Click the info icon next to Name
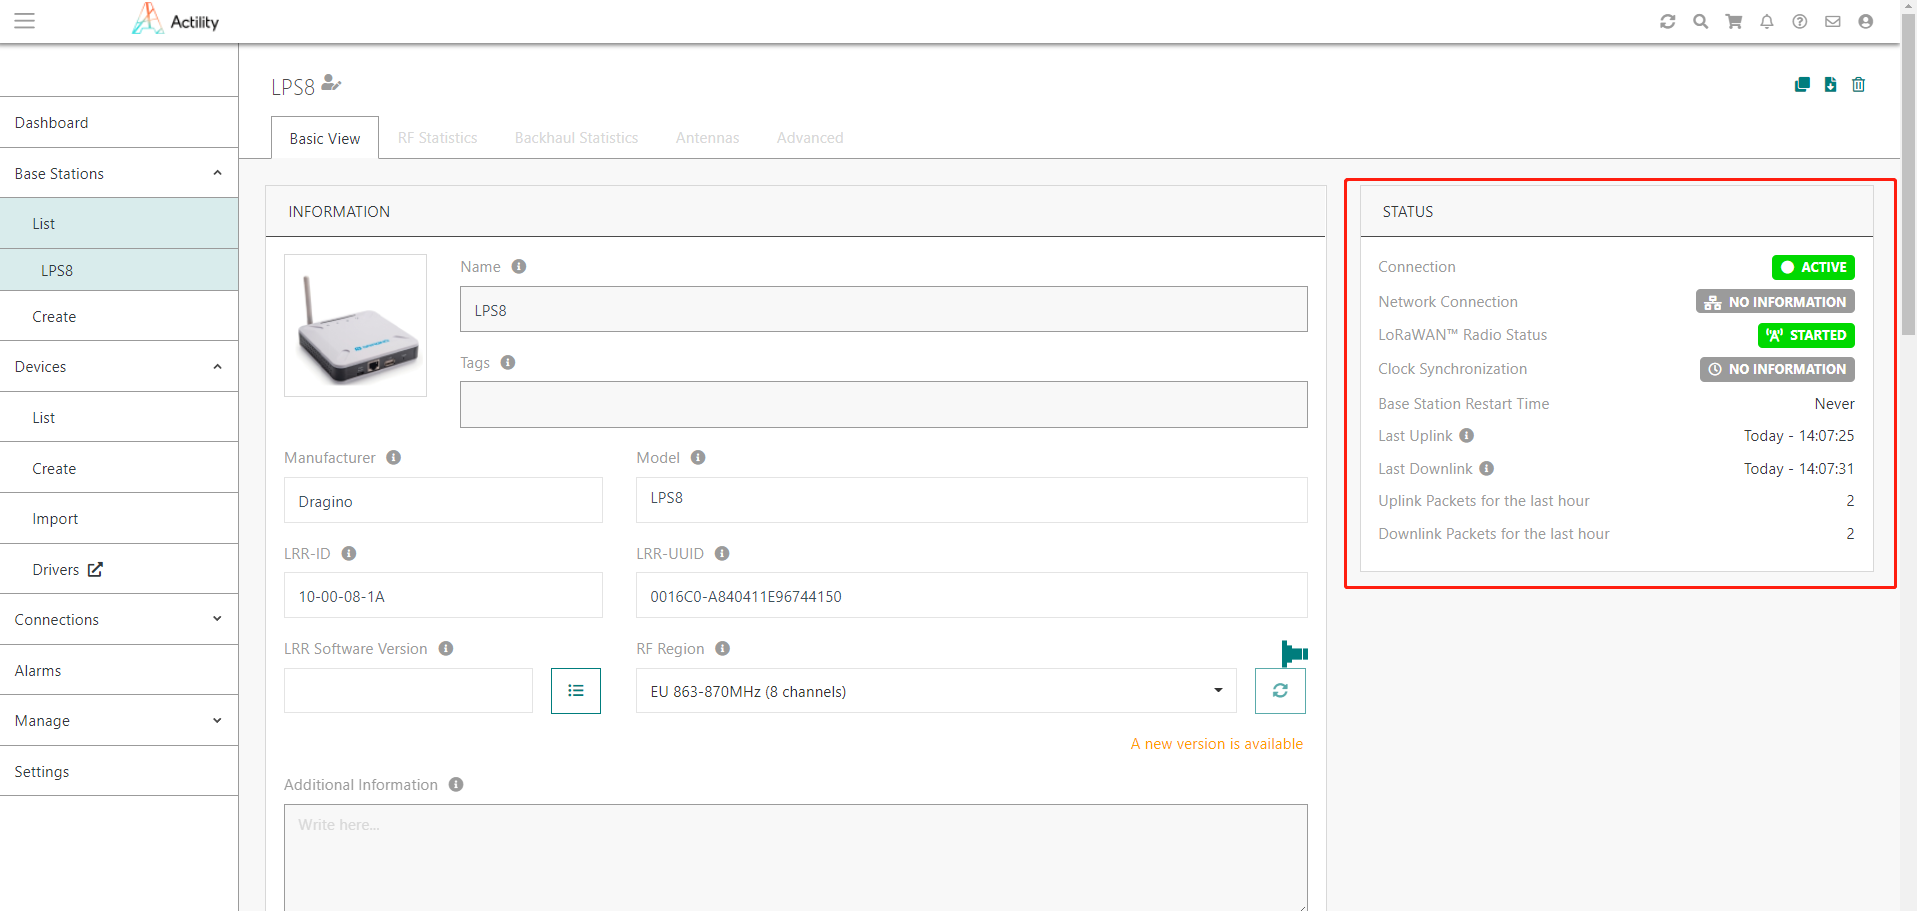1917x911 pixels. (519, 267)
